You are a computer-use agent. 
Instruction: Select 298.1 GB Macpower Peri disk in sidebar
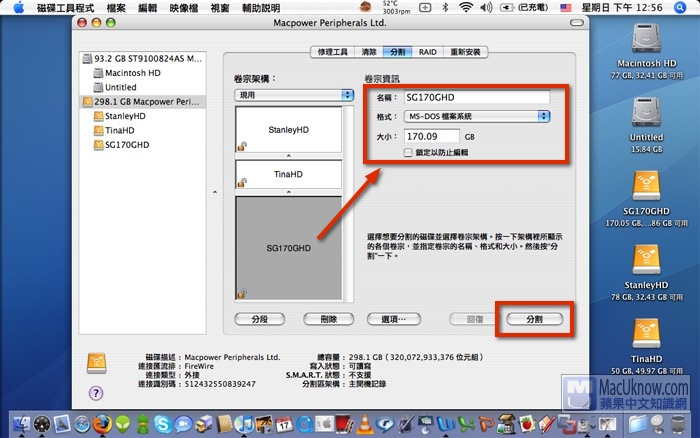point(142,102)
